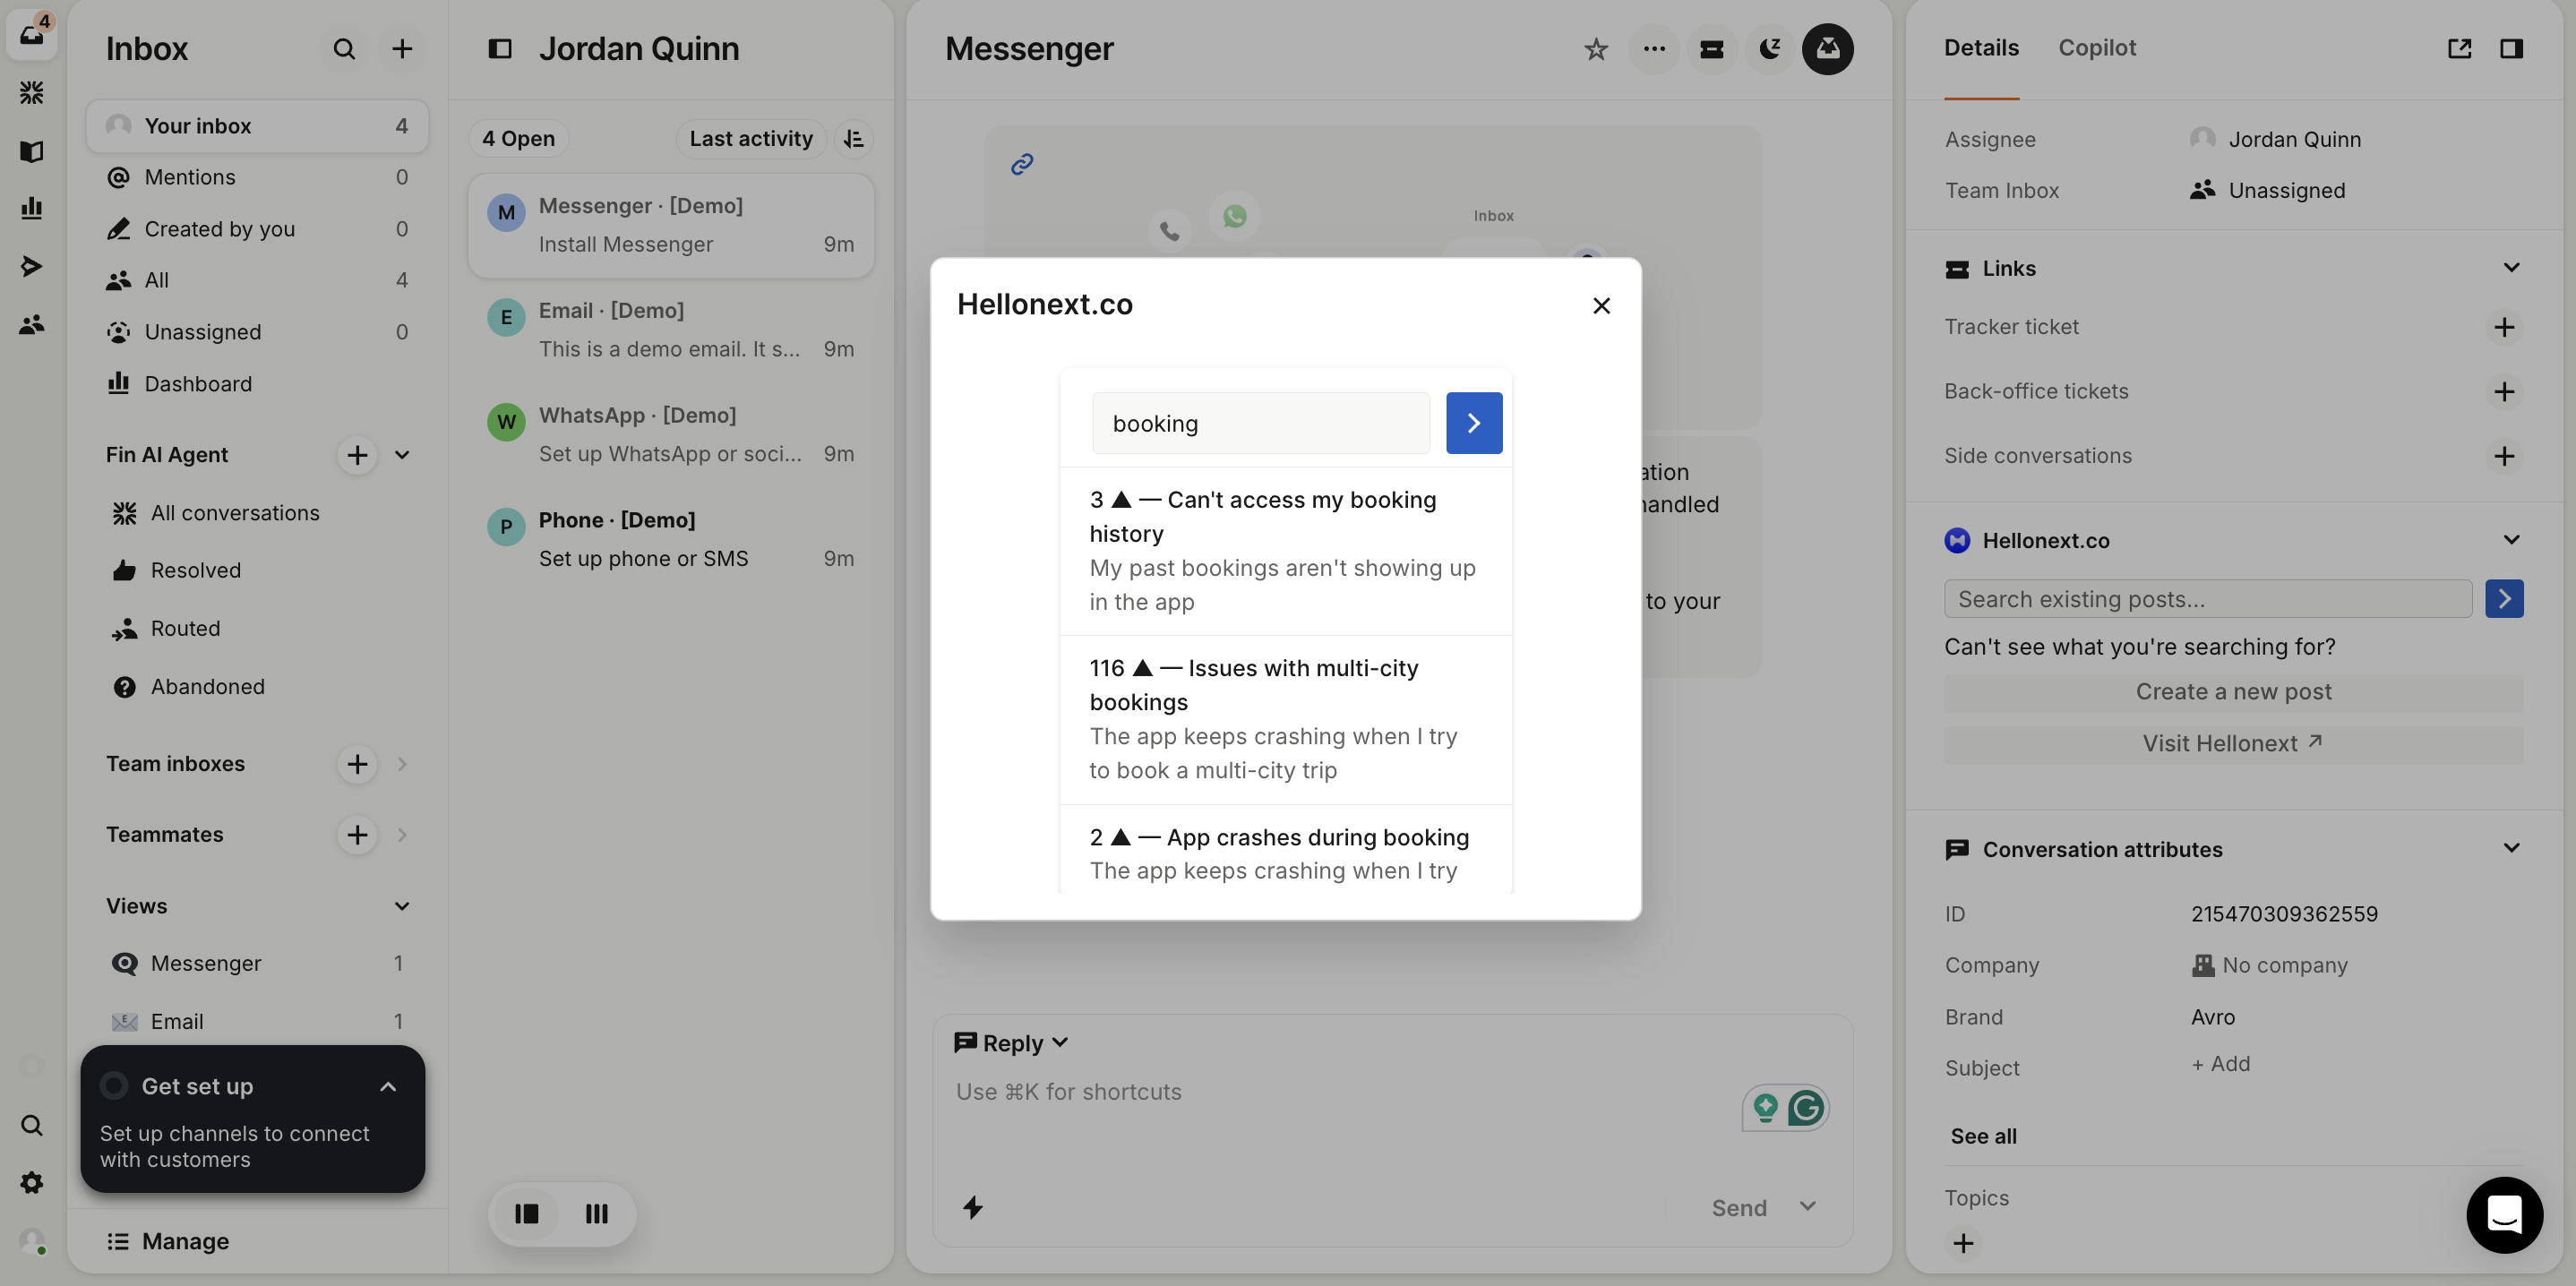Screen dimensions: 2576x1286
Task: Open Outbound paper plane icon in left rail
Action: coord(32,266)
